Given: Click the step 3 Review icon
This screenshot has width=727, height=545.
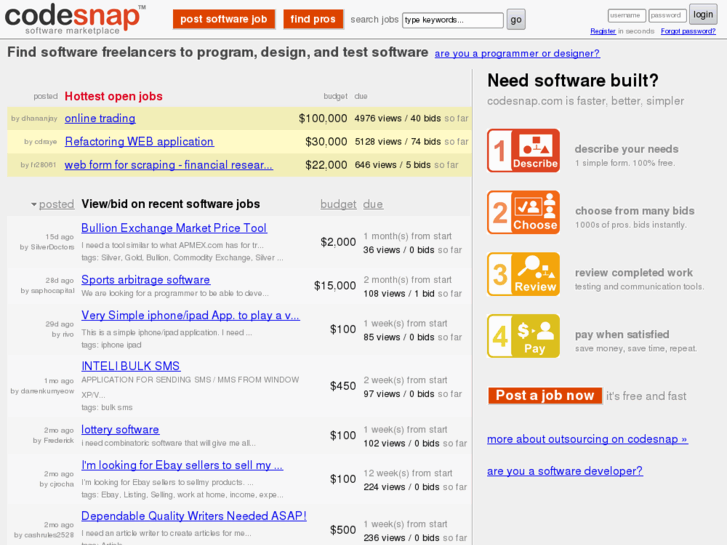Looking at the screenshot, I should pos(523,274).
